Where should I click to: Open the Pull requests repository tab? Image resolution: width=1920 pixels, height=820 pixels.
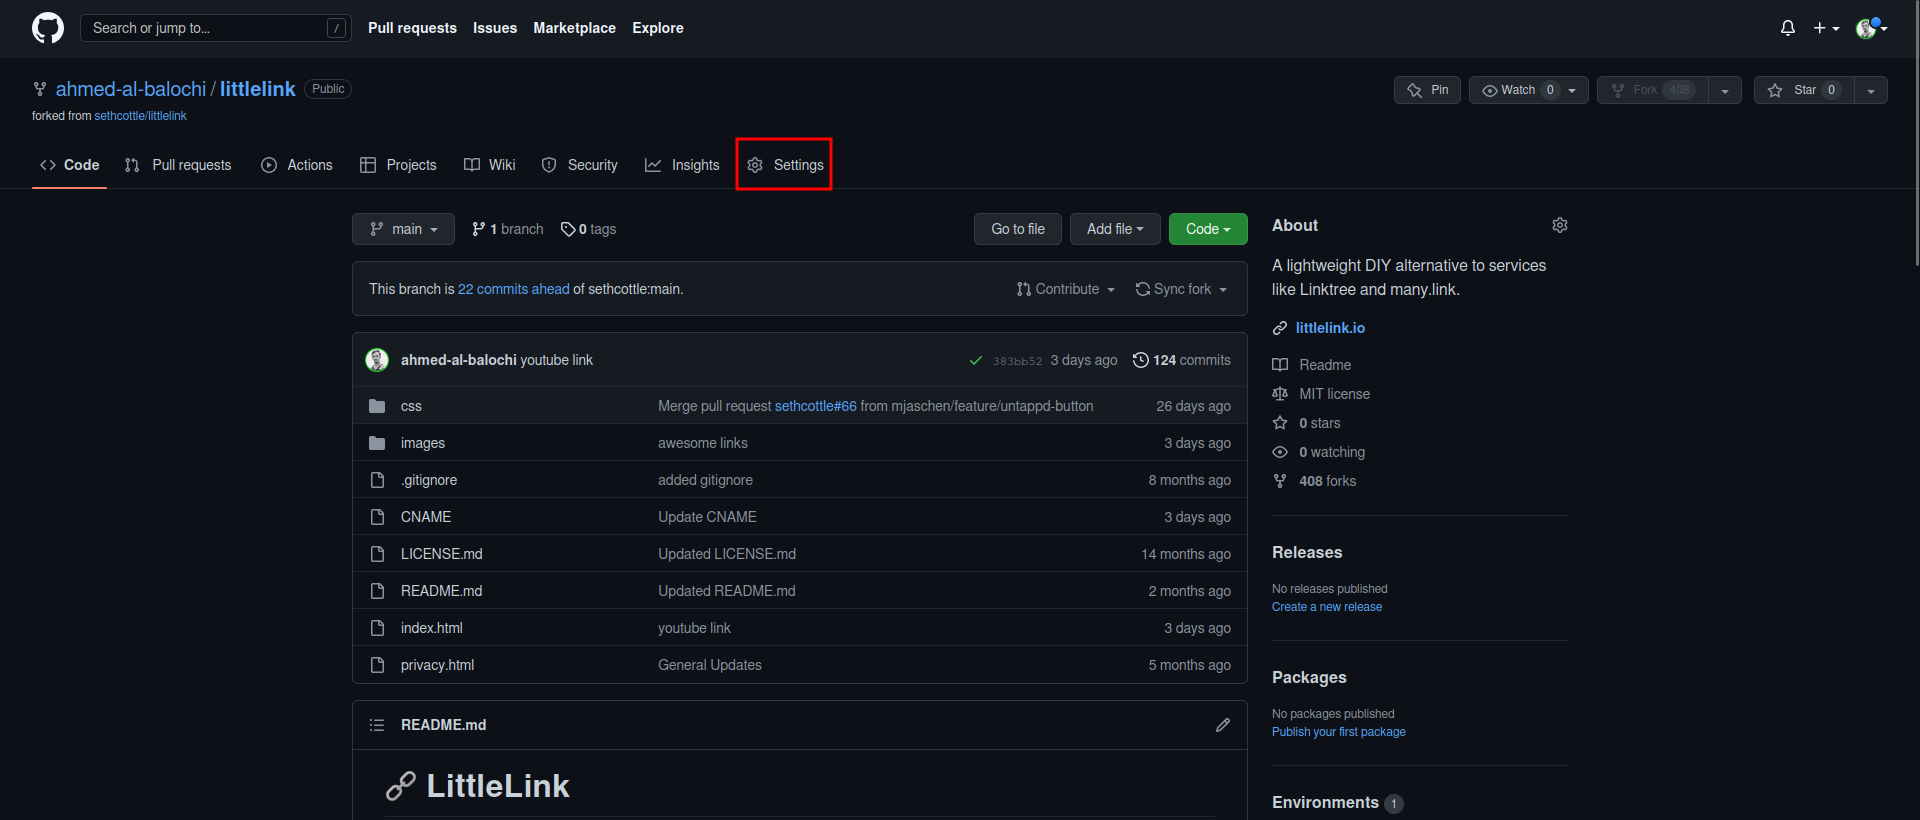pos(178,165)
